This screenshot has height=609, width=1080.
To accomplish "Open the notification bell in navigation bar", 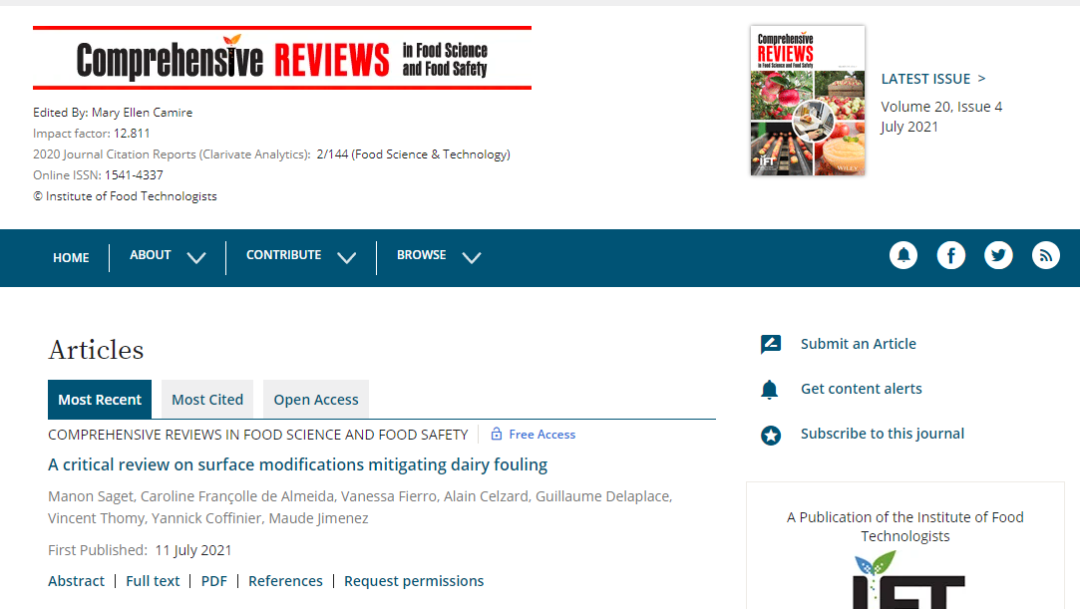I will (903, 256).
